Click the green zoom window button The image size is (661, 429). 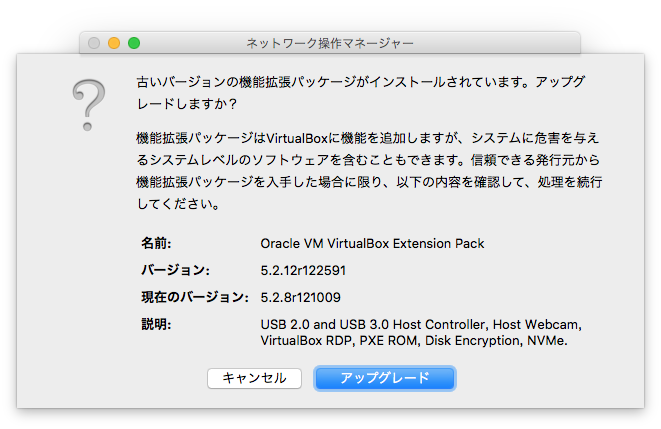(x=134, y=43)
